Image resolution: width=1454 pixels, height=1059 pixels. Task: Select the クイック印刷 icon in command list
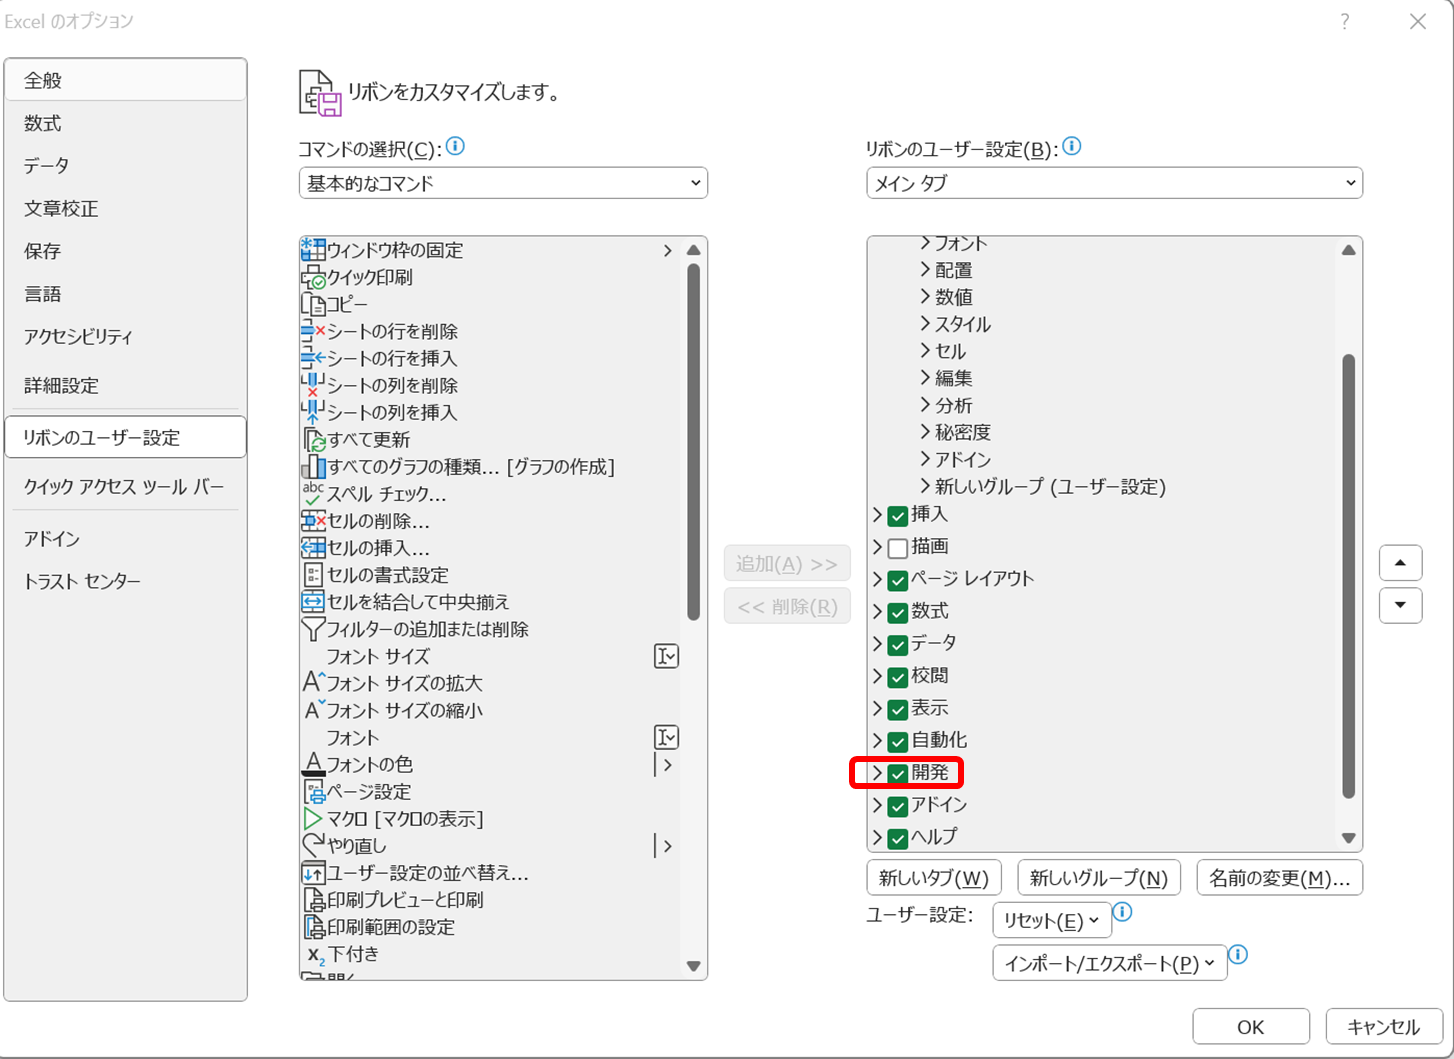313,277
